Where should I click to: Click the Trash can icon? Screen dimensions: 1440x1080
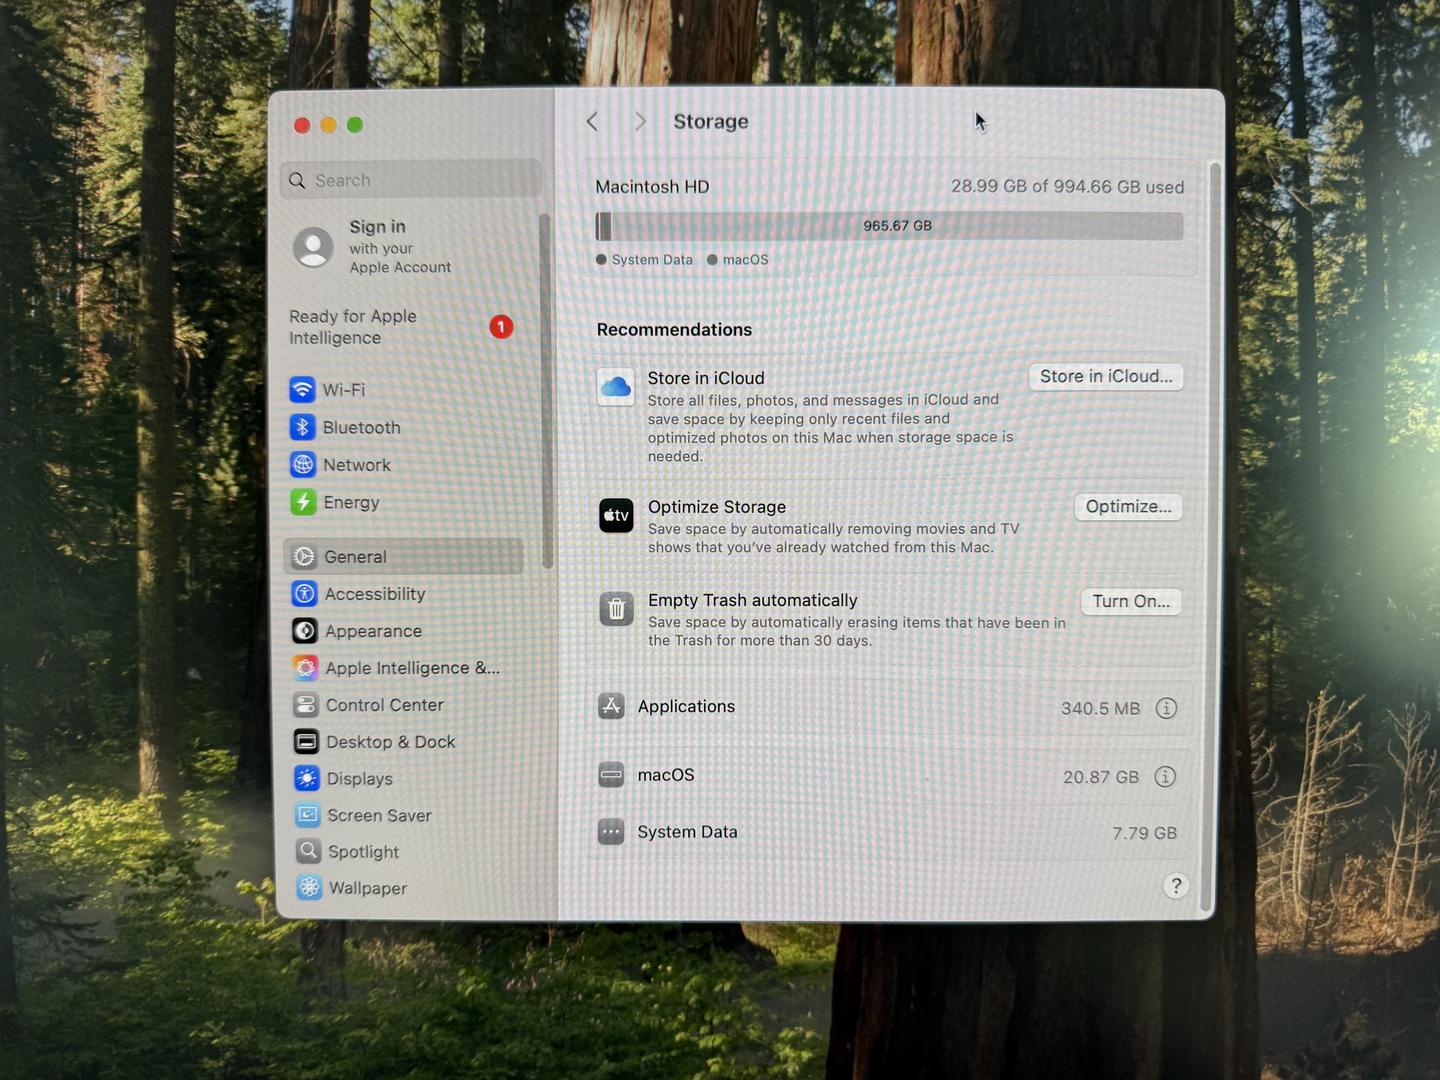(616, 608)
